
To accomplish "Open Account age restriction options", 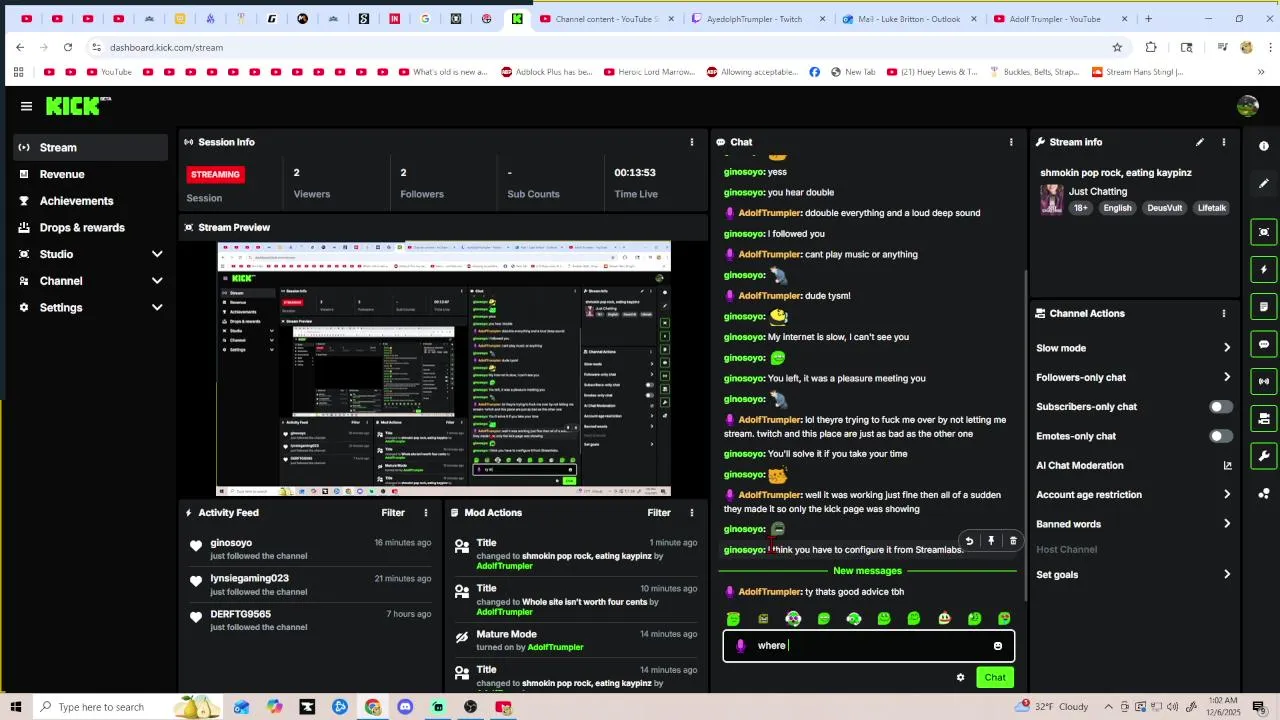I will coord(1133,494).
